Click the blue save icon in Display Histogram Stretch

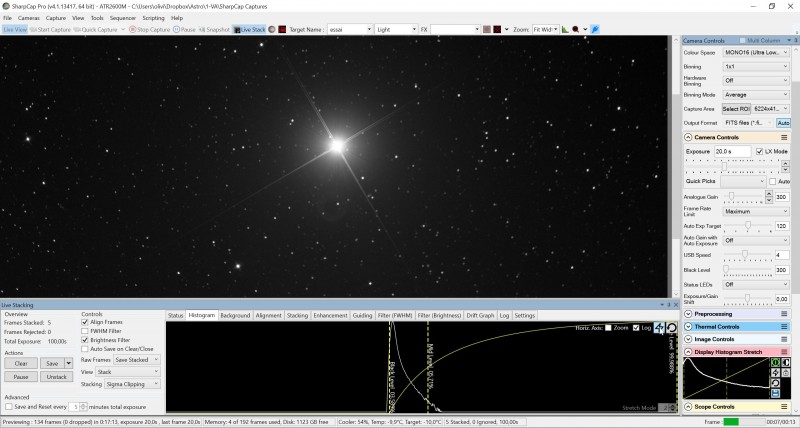(776, 393)
